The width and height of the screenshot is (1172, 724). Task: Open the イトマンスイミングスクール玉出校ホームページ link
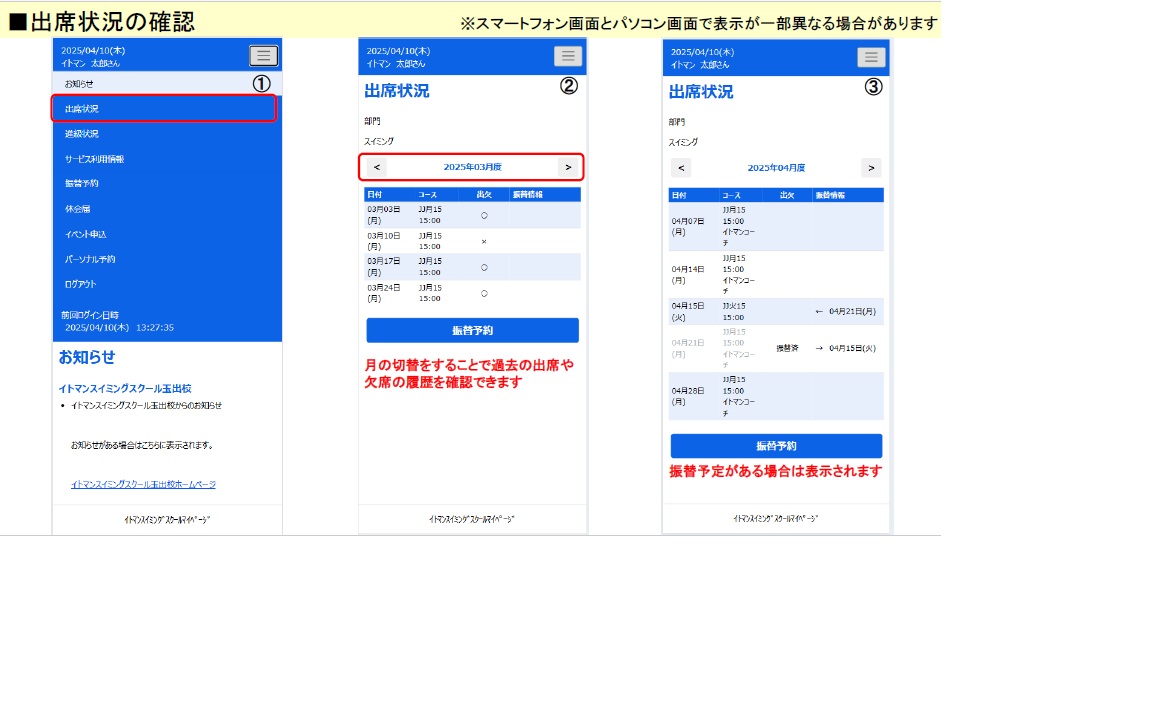143,484
